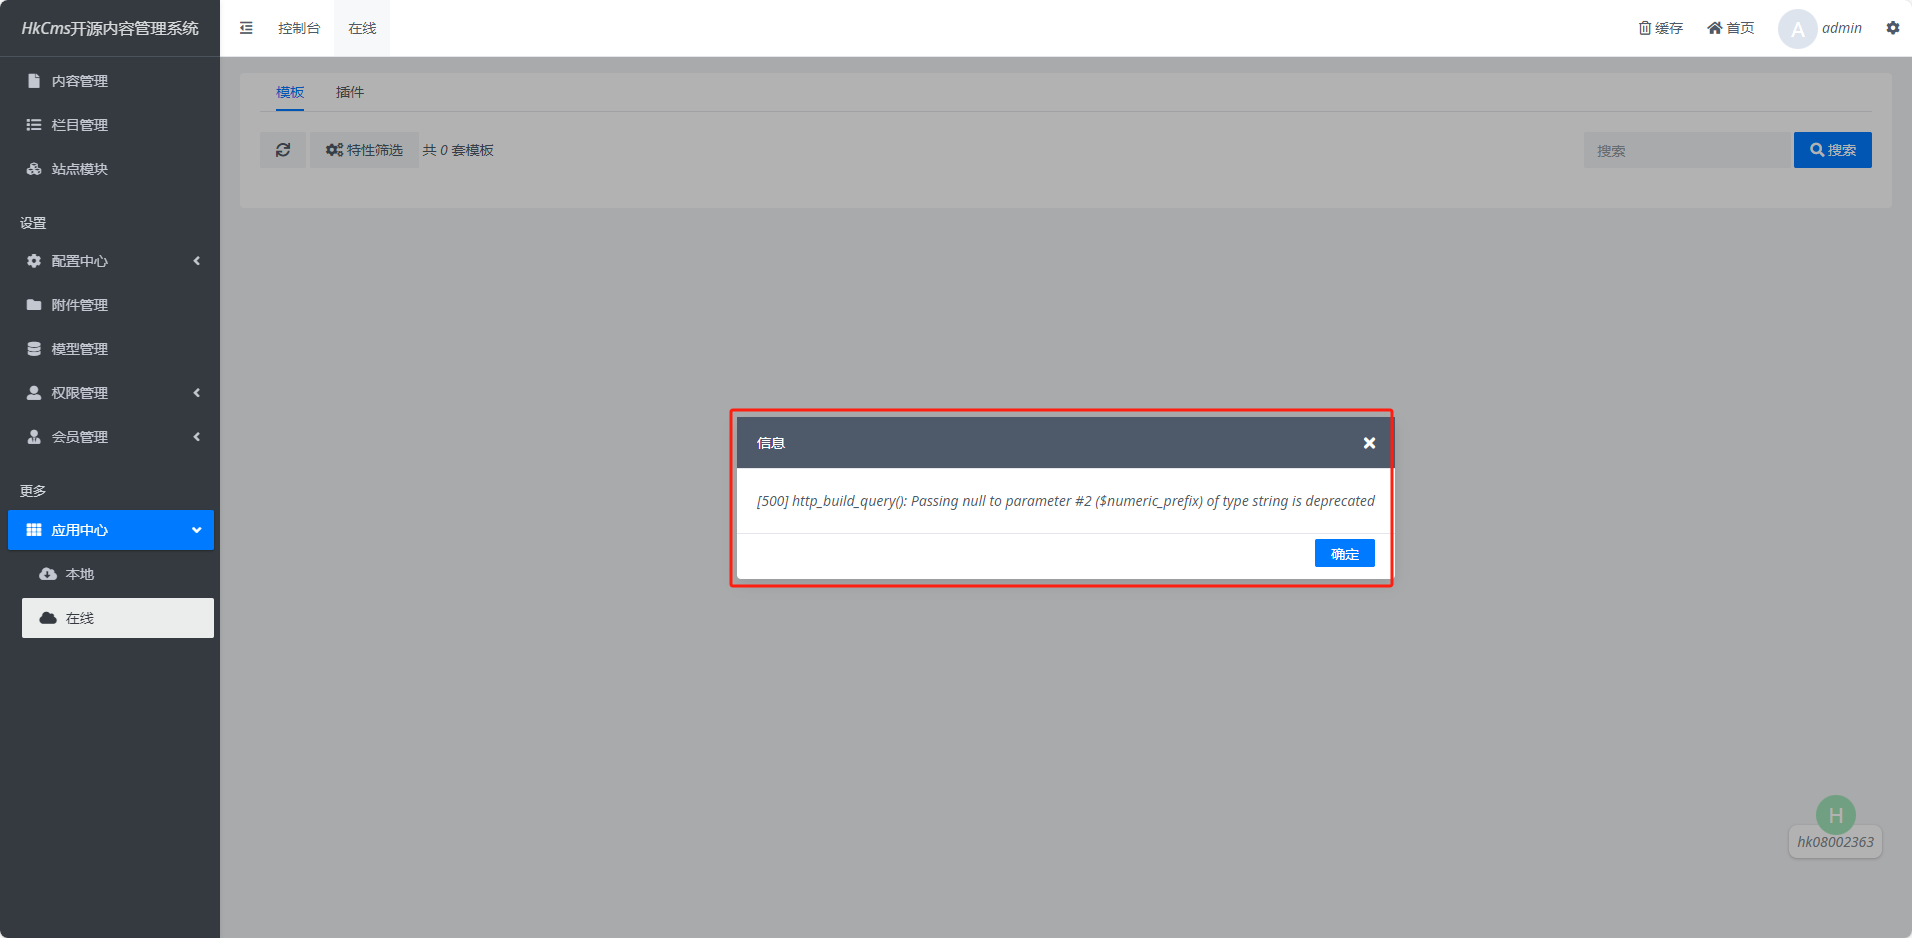Open 附件管理 in the sidebar
Viewport: 1912px width, 938px height.
(110, 305)
